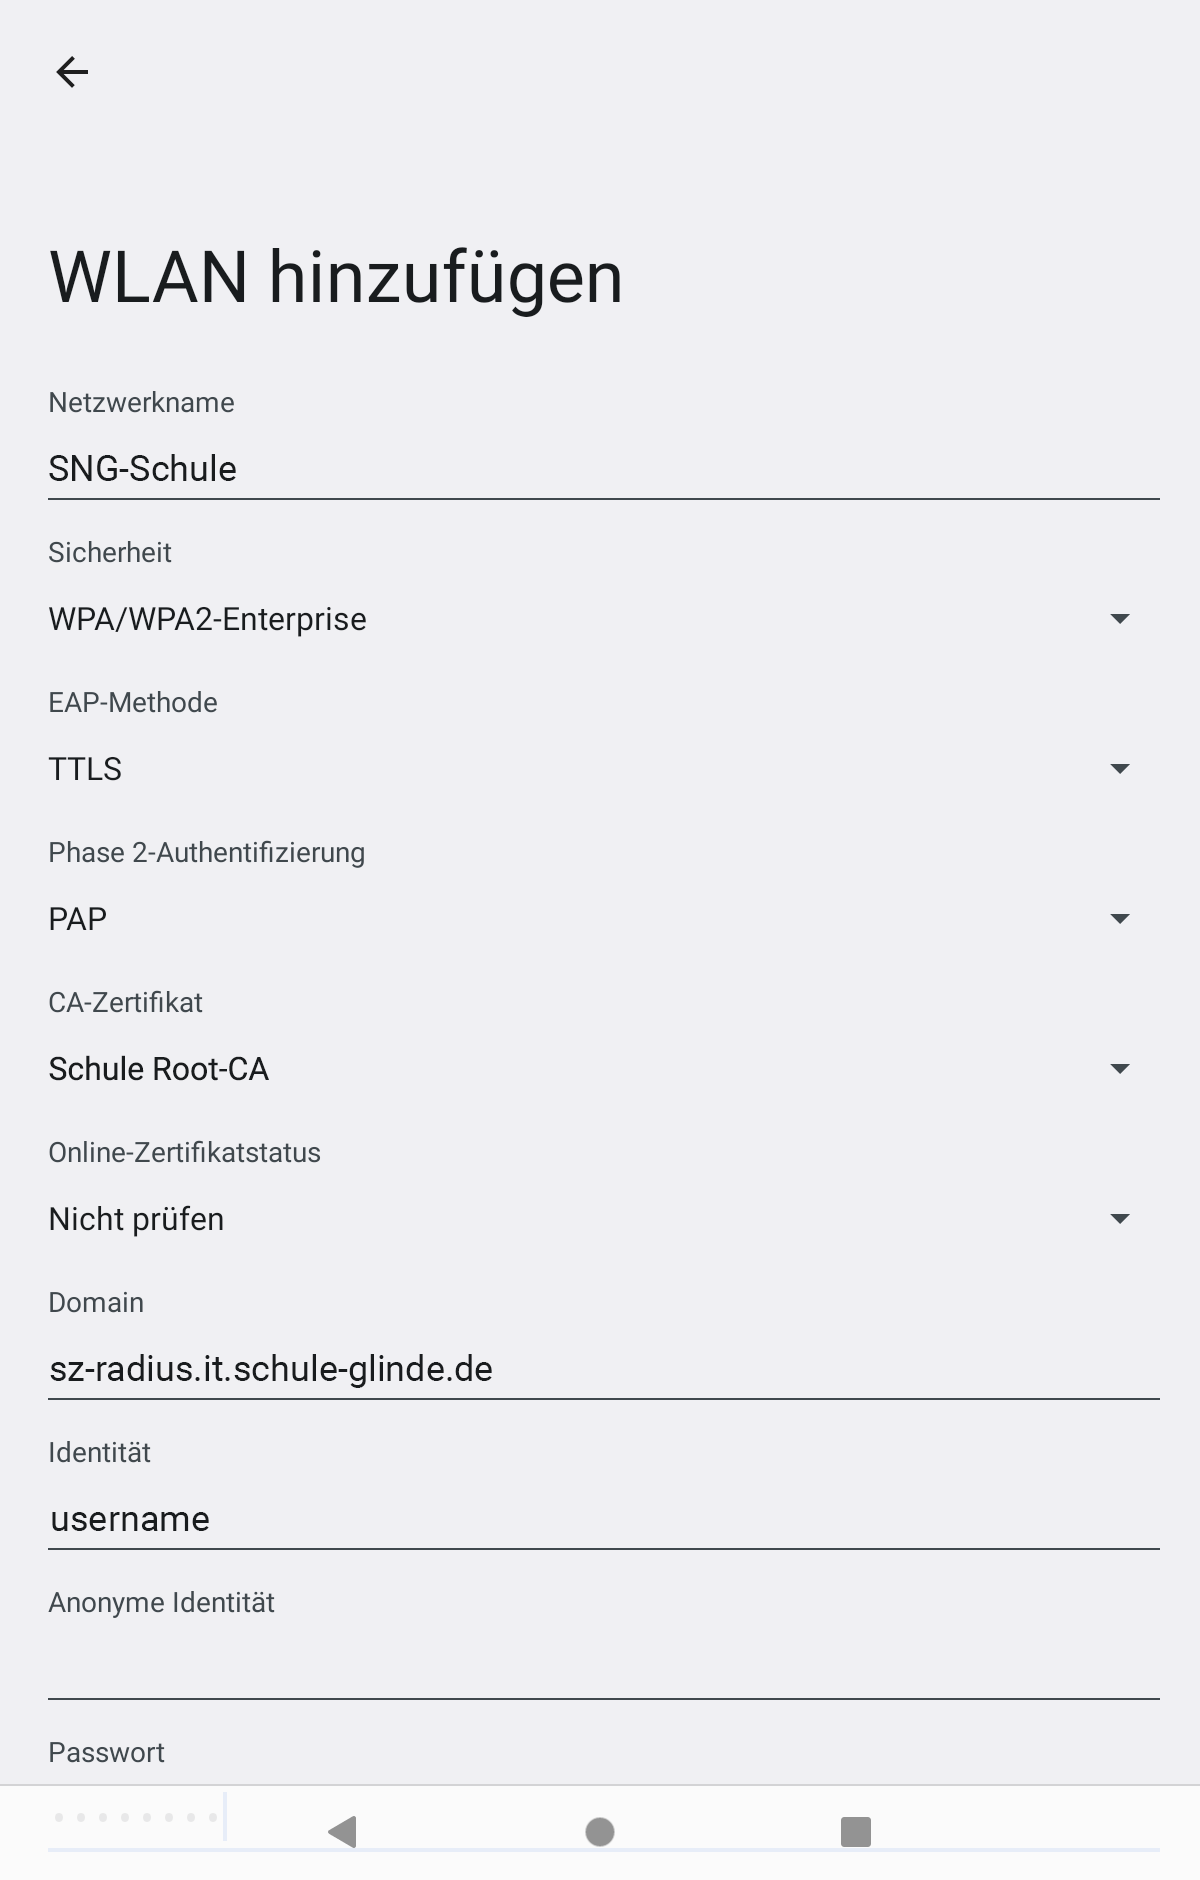Expand the CA-Zertifikat dropdown arrow
Image resolution: width=1200 pixels, height=1880 pixels.
pos(1120,1068)
